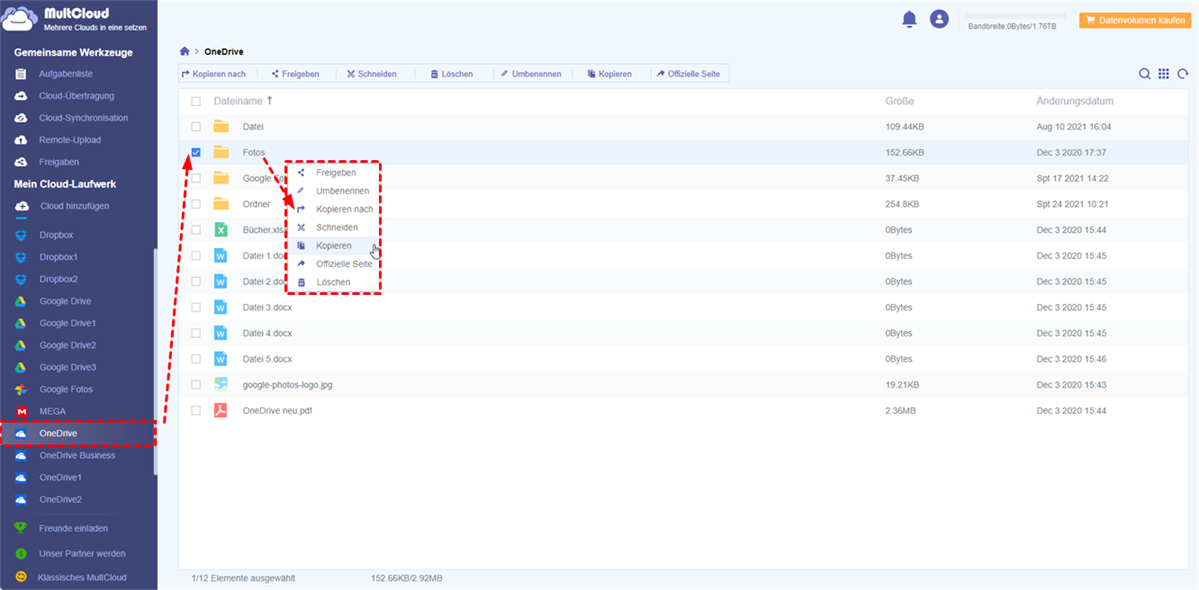Choose Offizielle Seite in context menu

(333, 264)
